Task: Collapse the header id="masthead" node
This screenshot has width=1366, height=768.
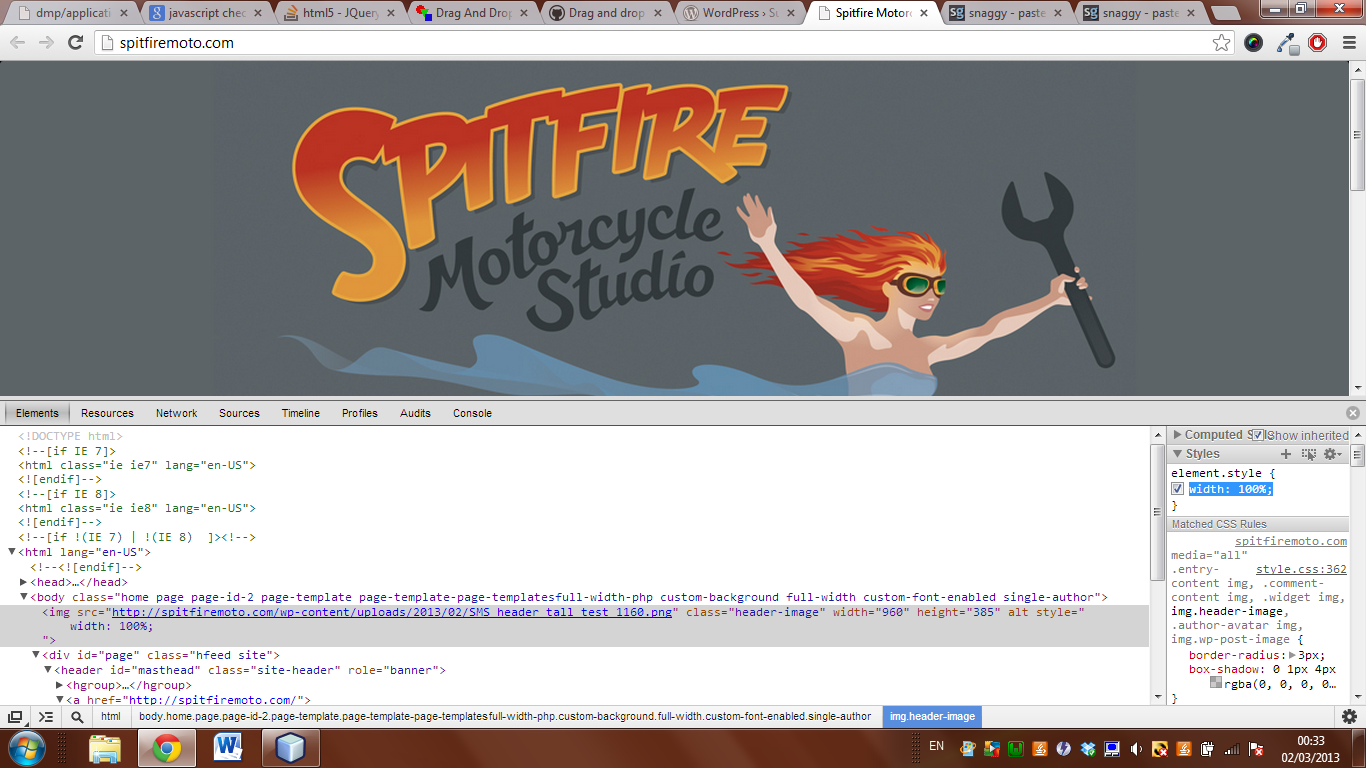Action: point(48,670)
